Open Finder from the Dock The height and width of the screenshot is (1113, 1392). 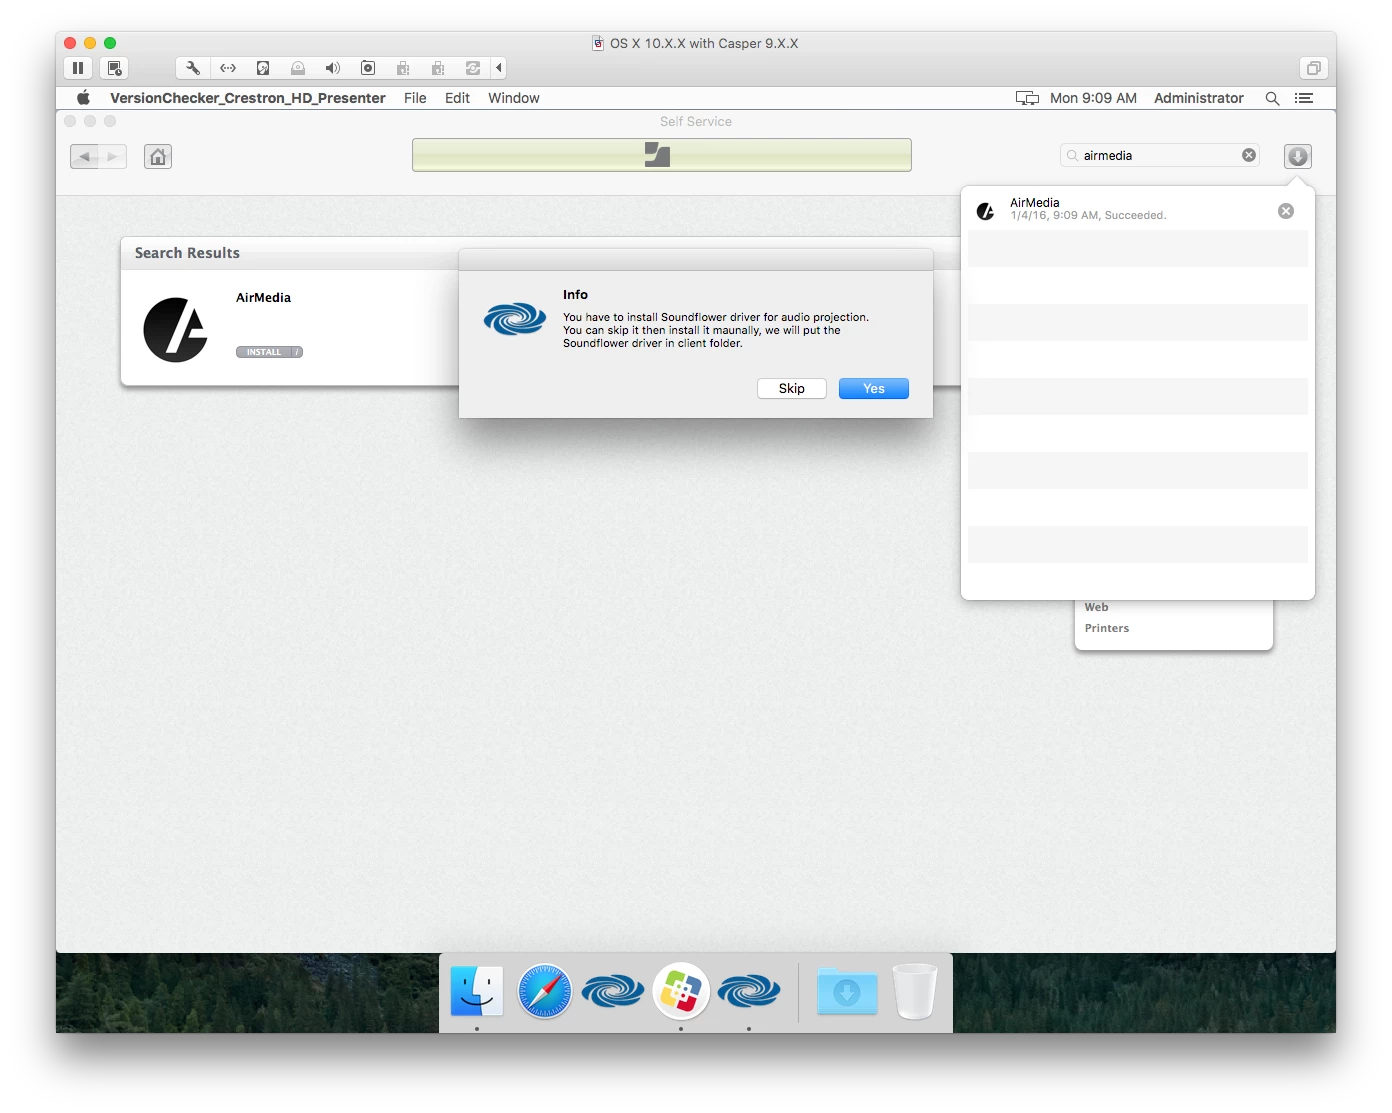coord(476,991)
